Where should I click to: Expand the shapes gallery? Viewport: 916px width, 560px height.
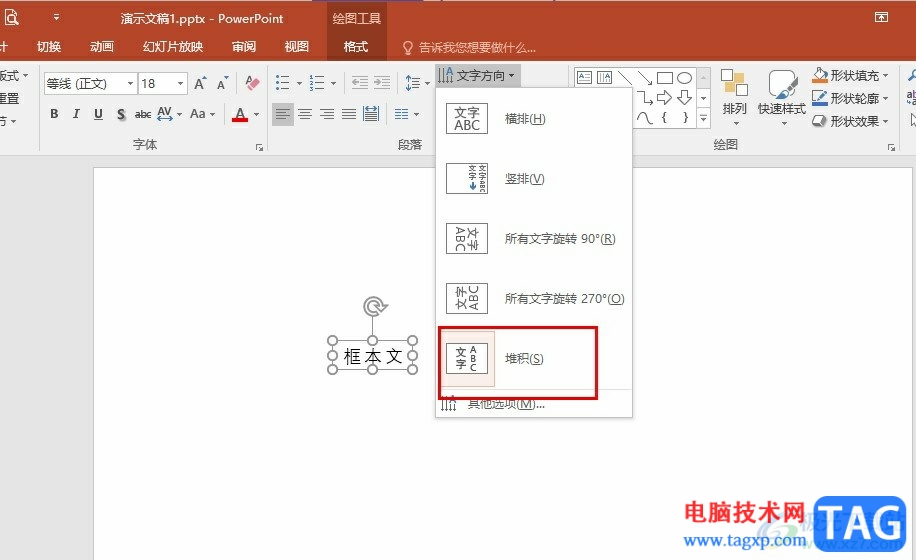pos(704,118)
